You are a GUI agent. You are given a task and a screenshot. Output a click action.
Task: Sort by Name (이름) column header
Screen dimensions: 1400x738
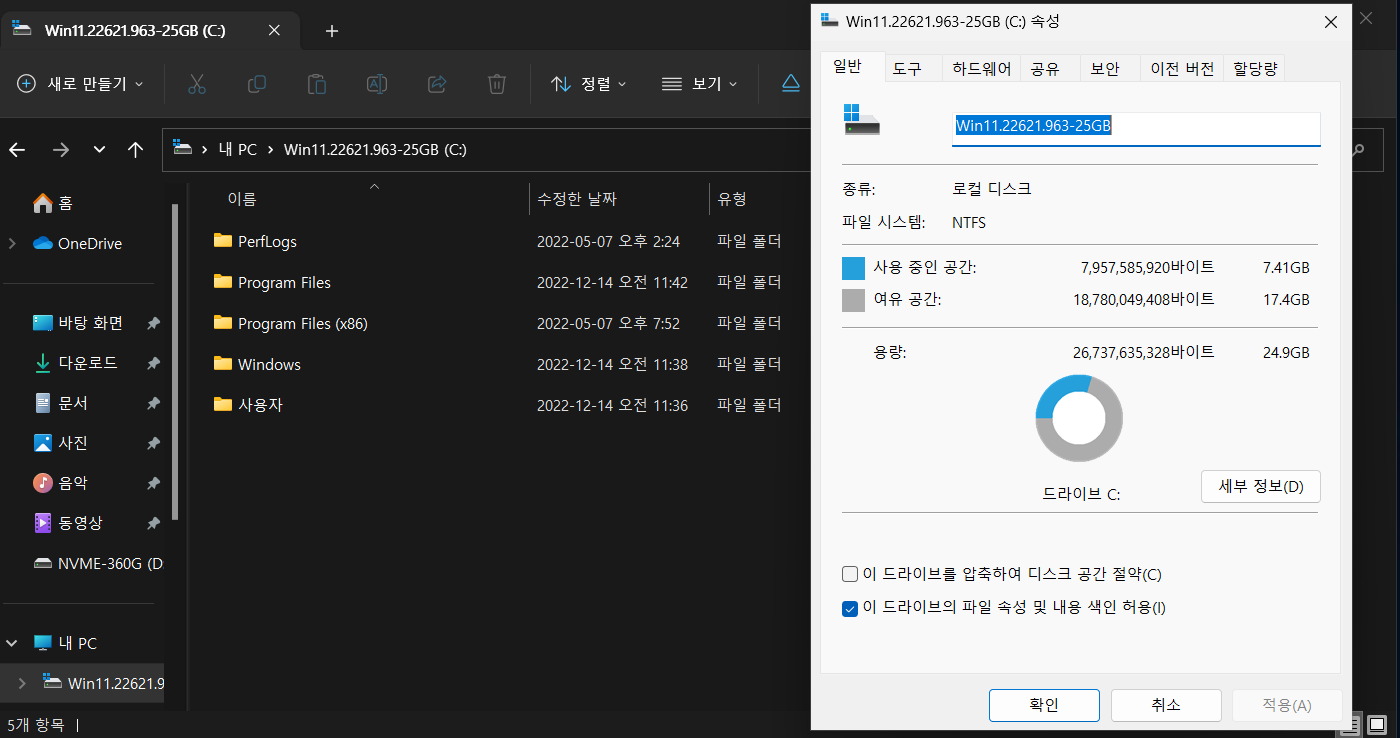pyautogui.click(x=242, y=199)
